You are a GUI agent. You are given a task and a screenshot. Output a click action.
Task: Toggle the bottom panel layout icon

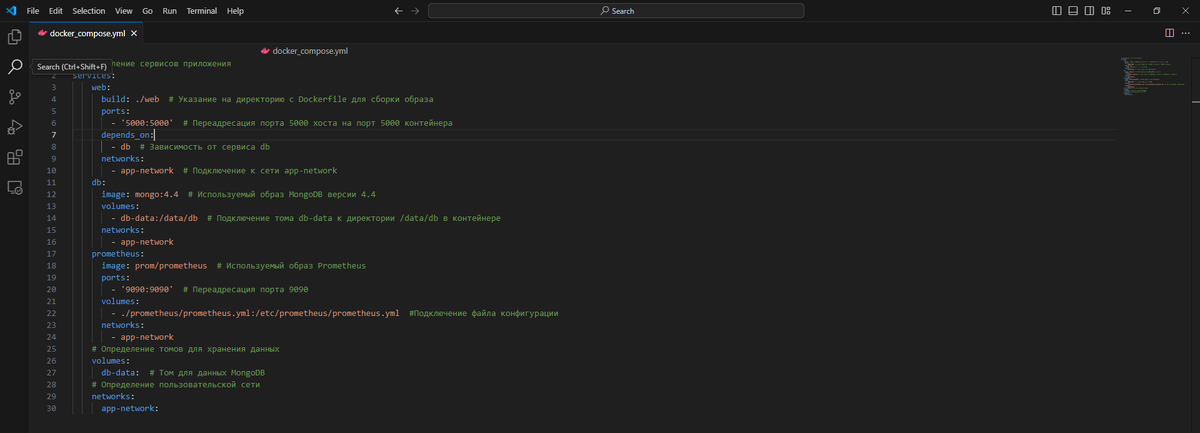pyautogui.click(x=1074, y=10)
